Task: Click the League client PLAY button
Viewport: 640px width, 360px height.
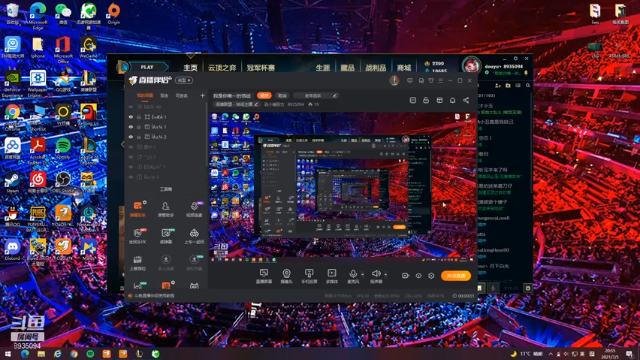Action: [x=148, y=67]
